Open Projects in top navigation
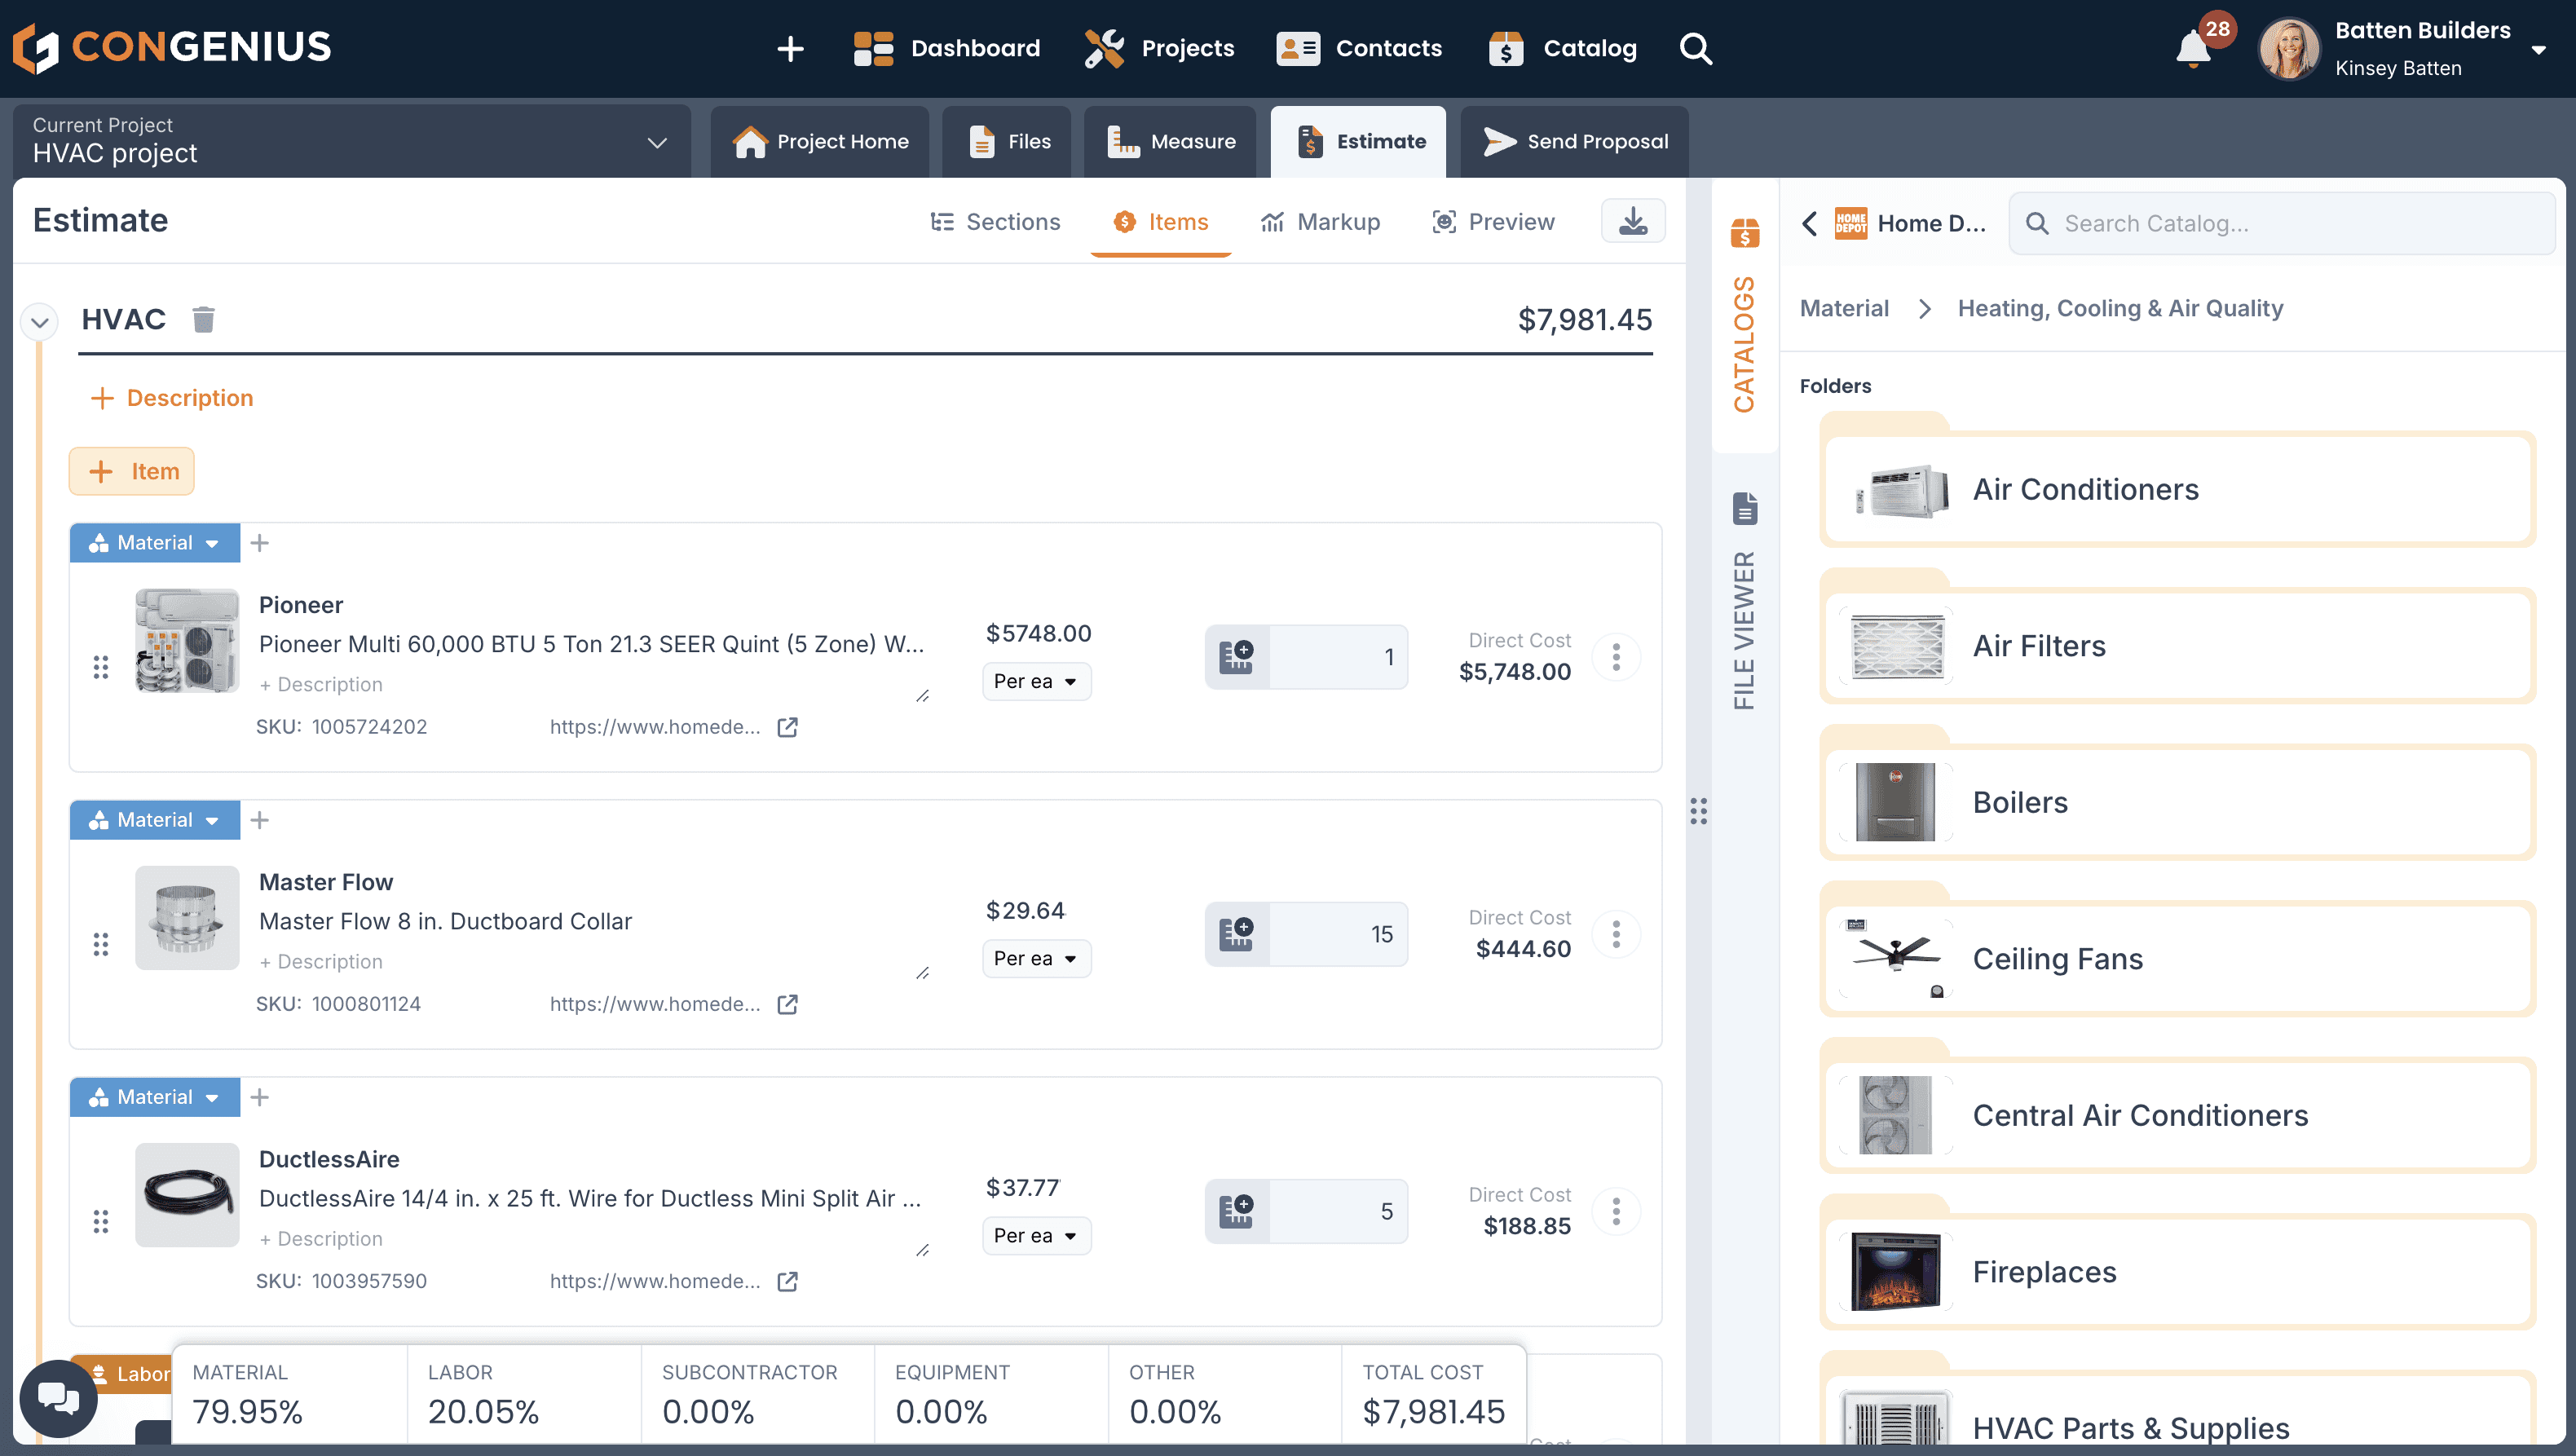2576x1456 pixels. pyautogui.click(x=1160, y=48)
